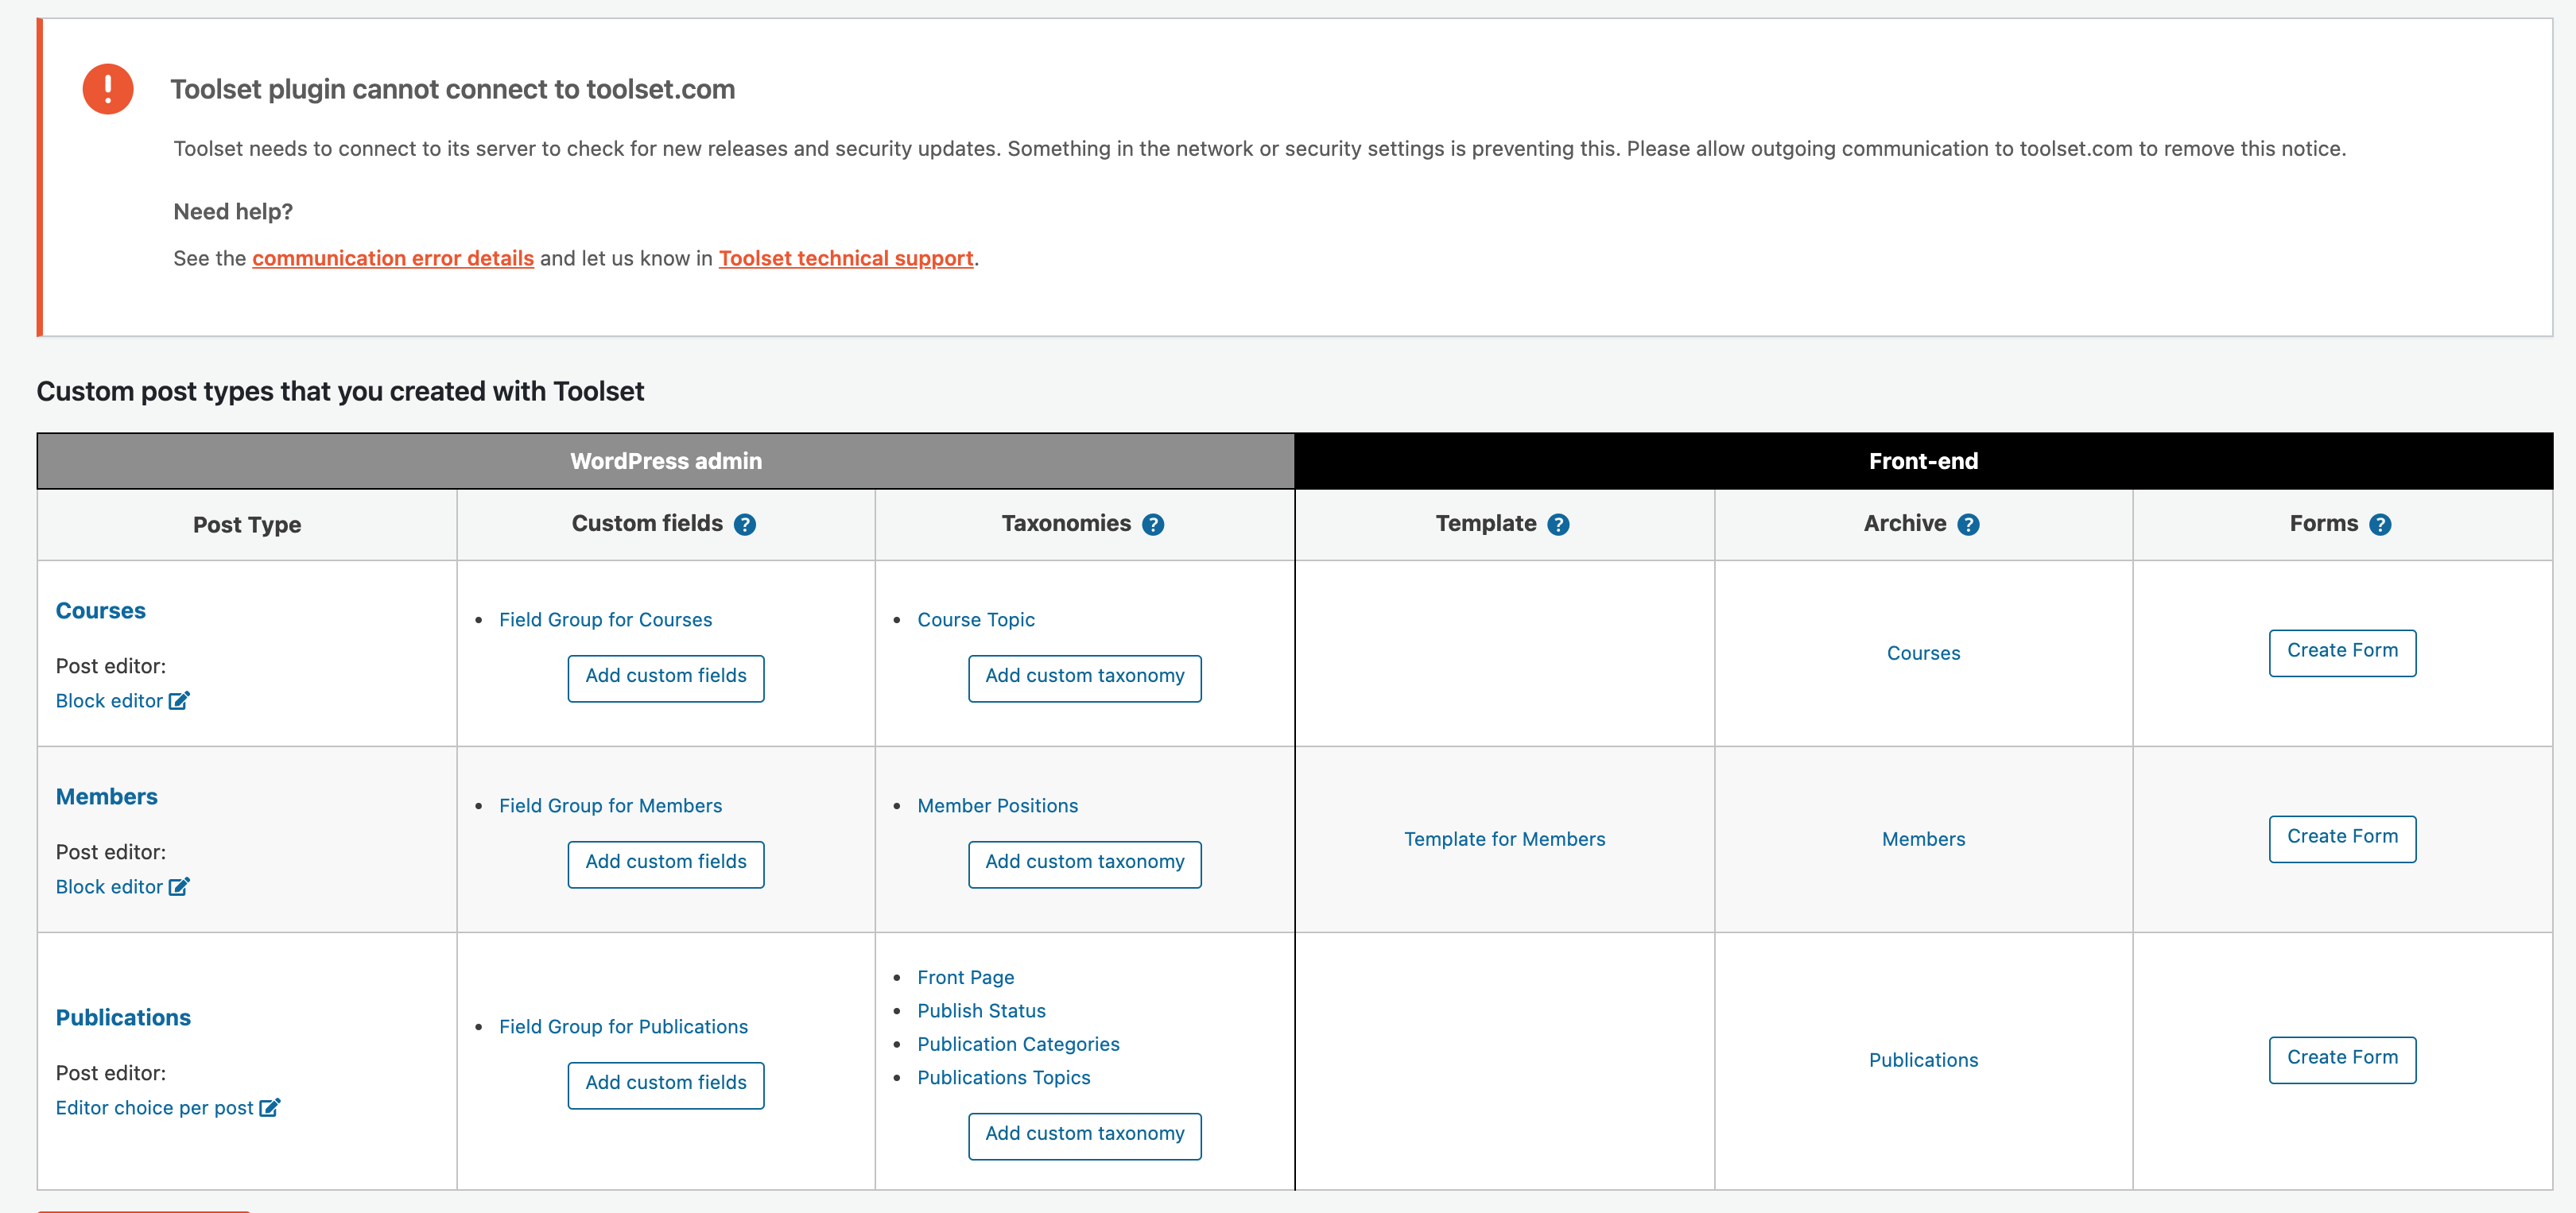Click the Forms help question icon
The height and width of the screenshot is (1213, 2576).
coord(2380,524)
